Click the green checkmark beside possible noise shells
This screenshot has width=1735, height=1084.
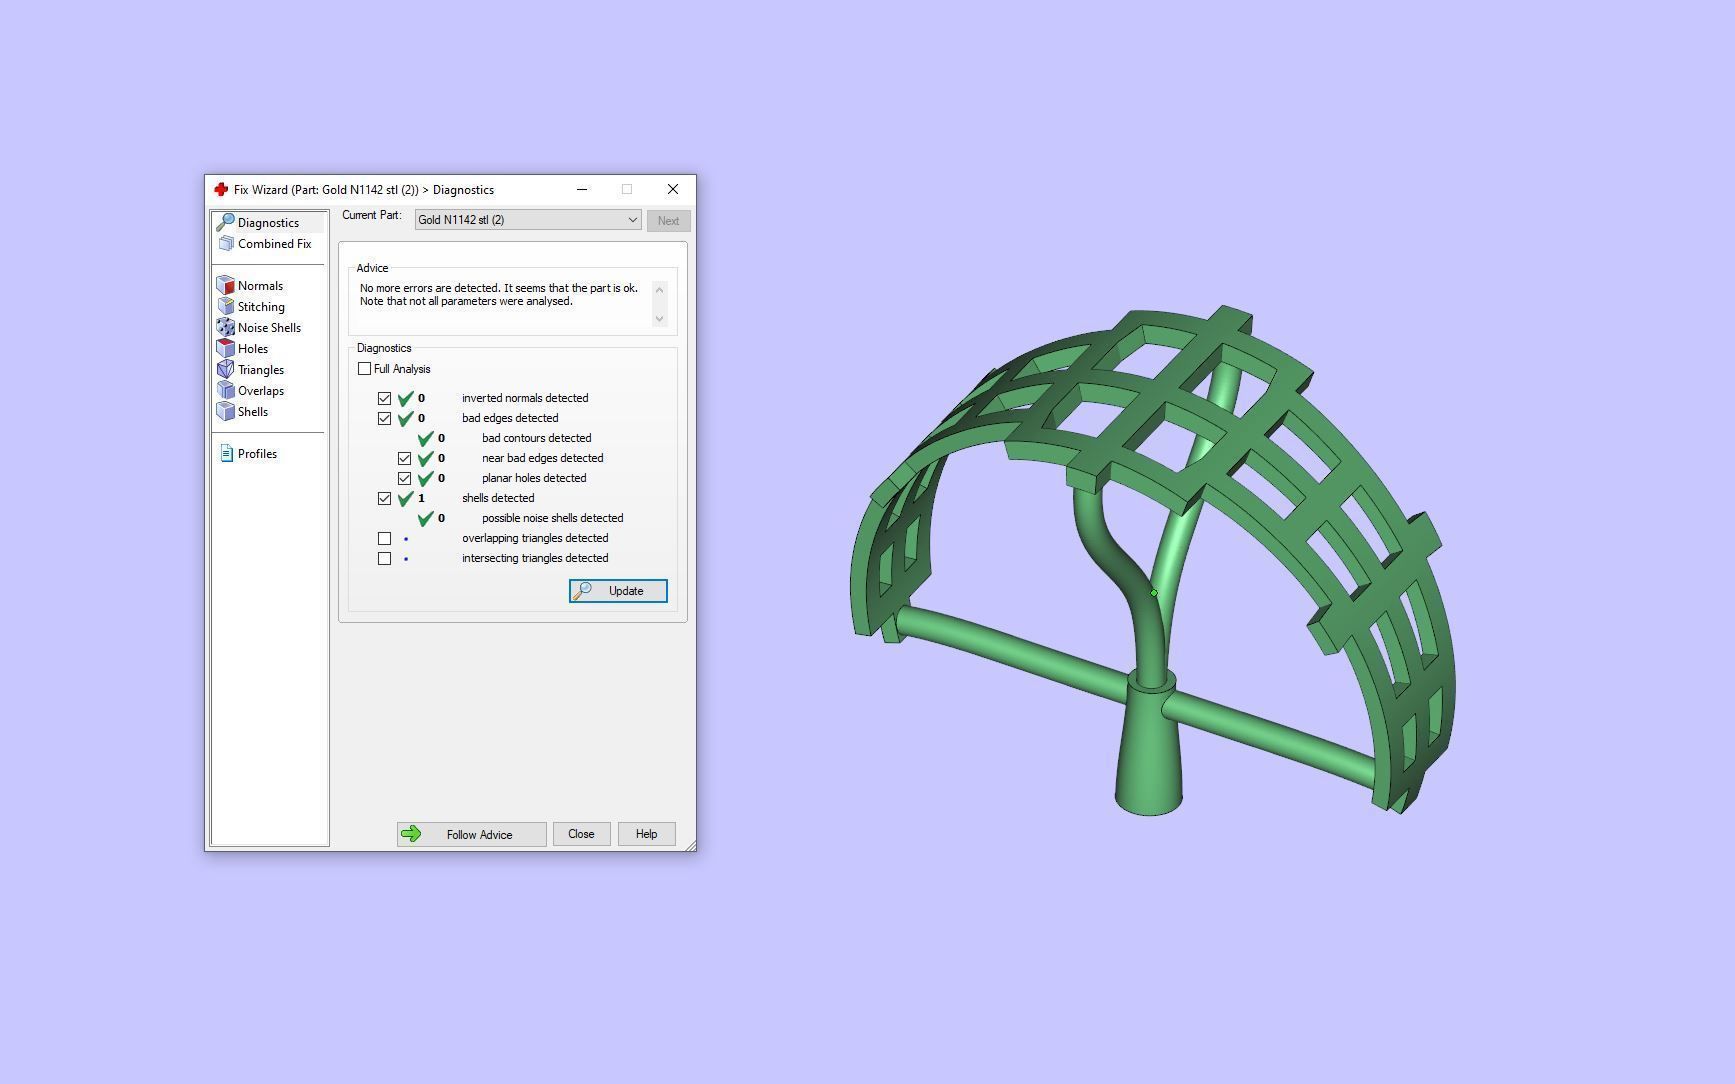point(425,518)
